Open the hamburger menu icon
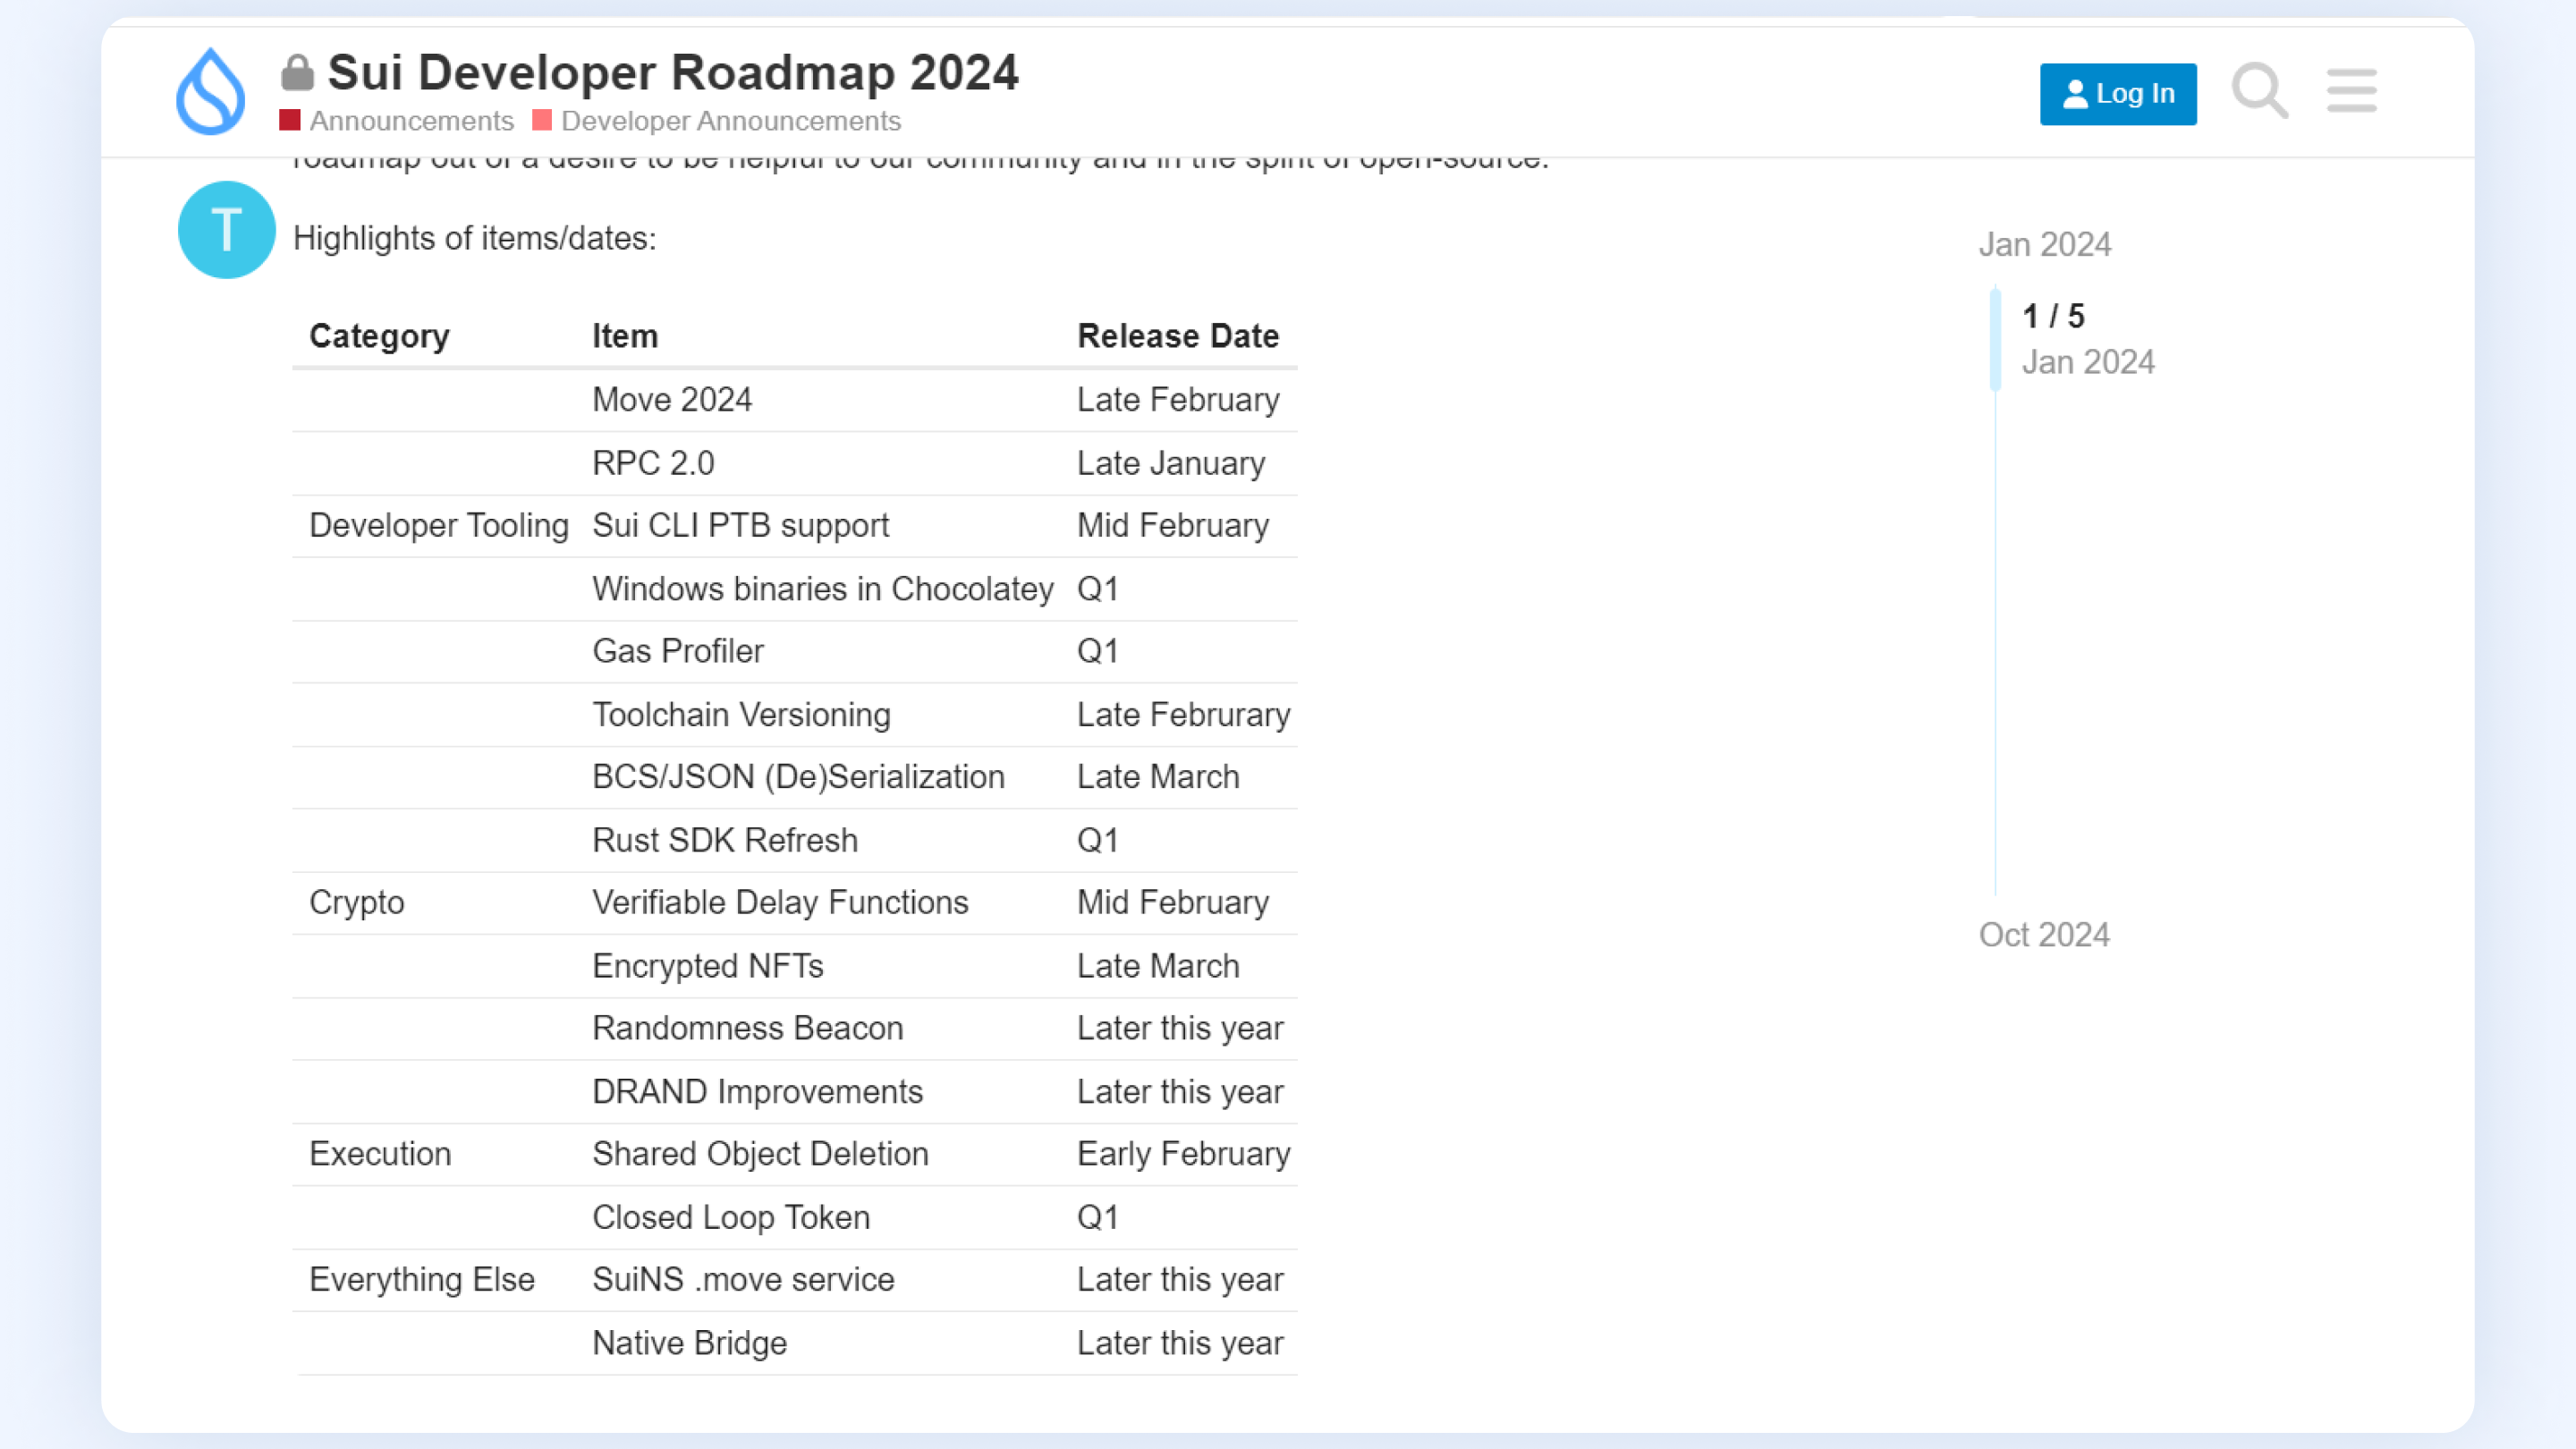 point(2351,91)
